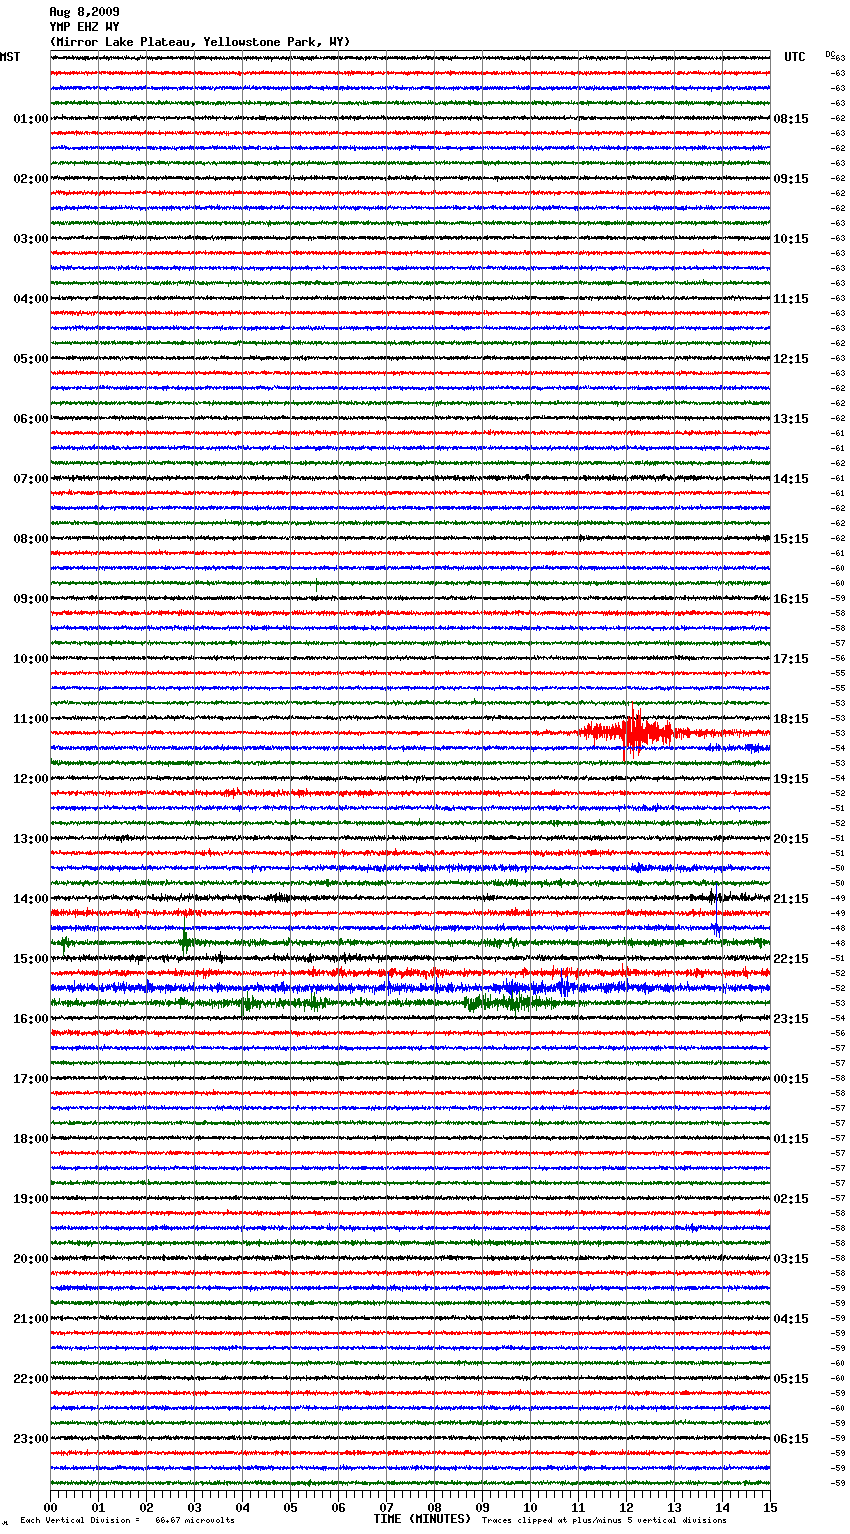Image resolution: width=850 pixels, height=1534 pixels.
Task: Select the 20:00 MST row label
Action: (x=31, y=1259)
